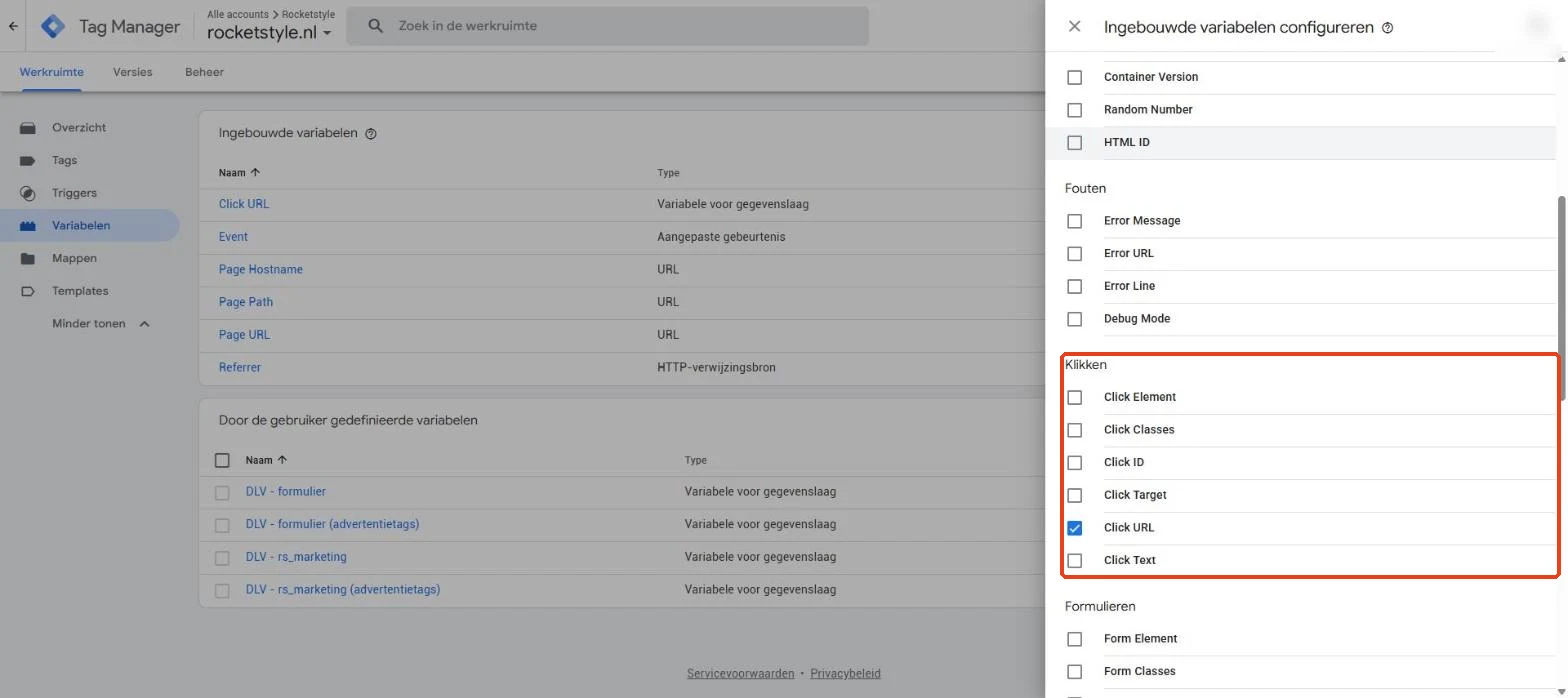Viewport: 1568px width, 698px height.
Task: Select DLV - formulier (advertentietags) row checkbox
Action: click(x=222, y=525)
